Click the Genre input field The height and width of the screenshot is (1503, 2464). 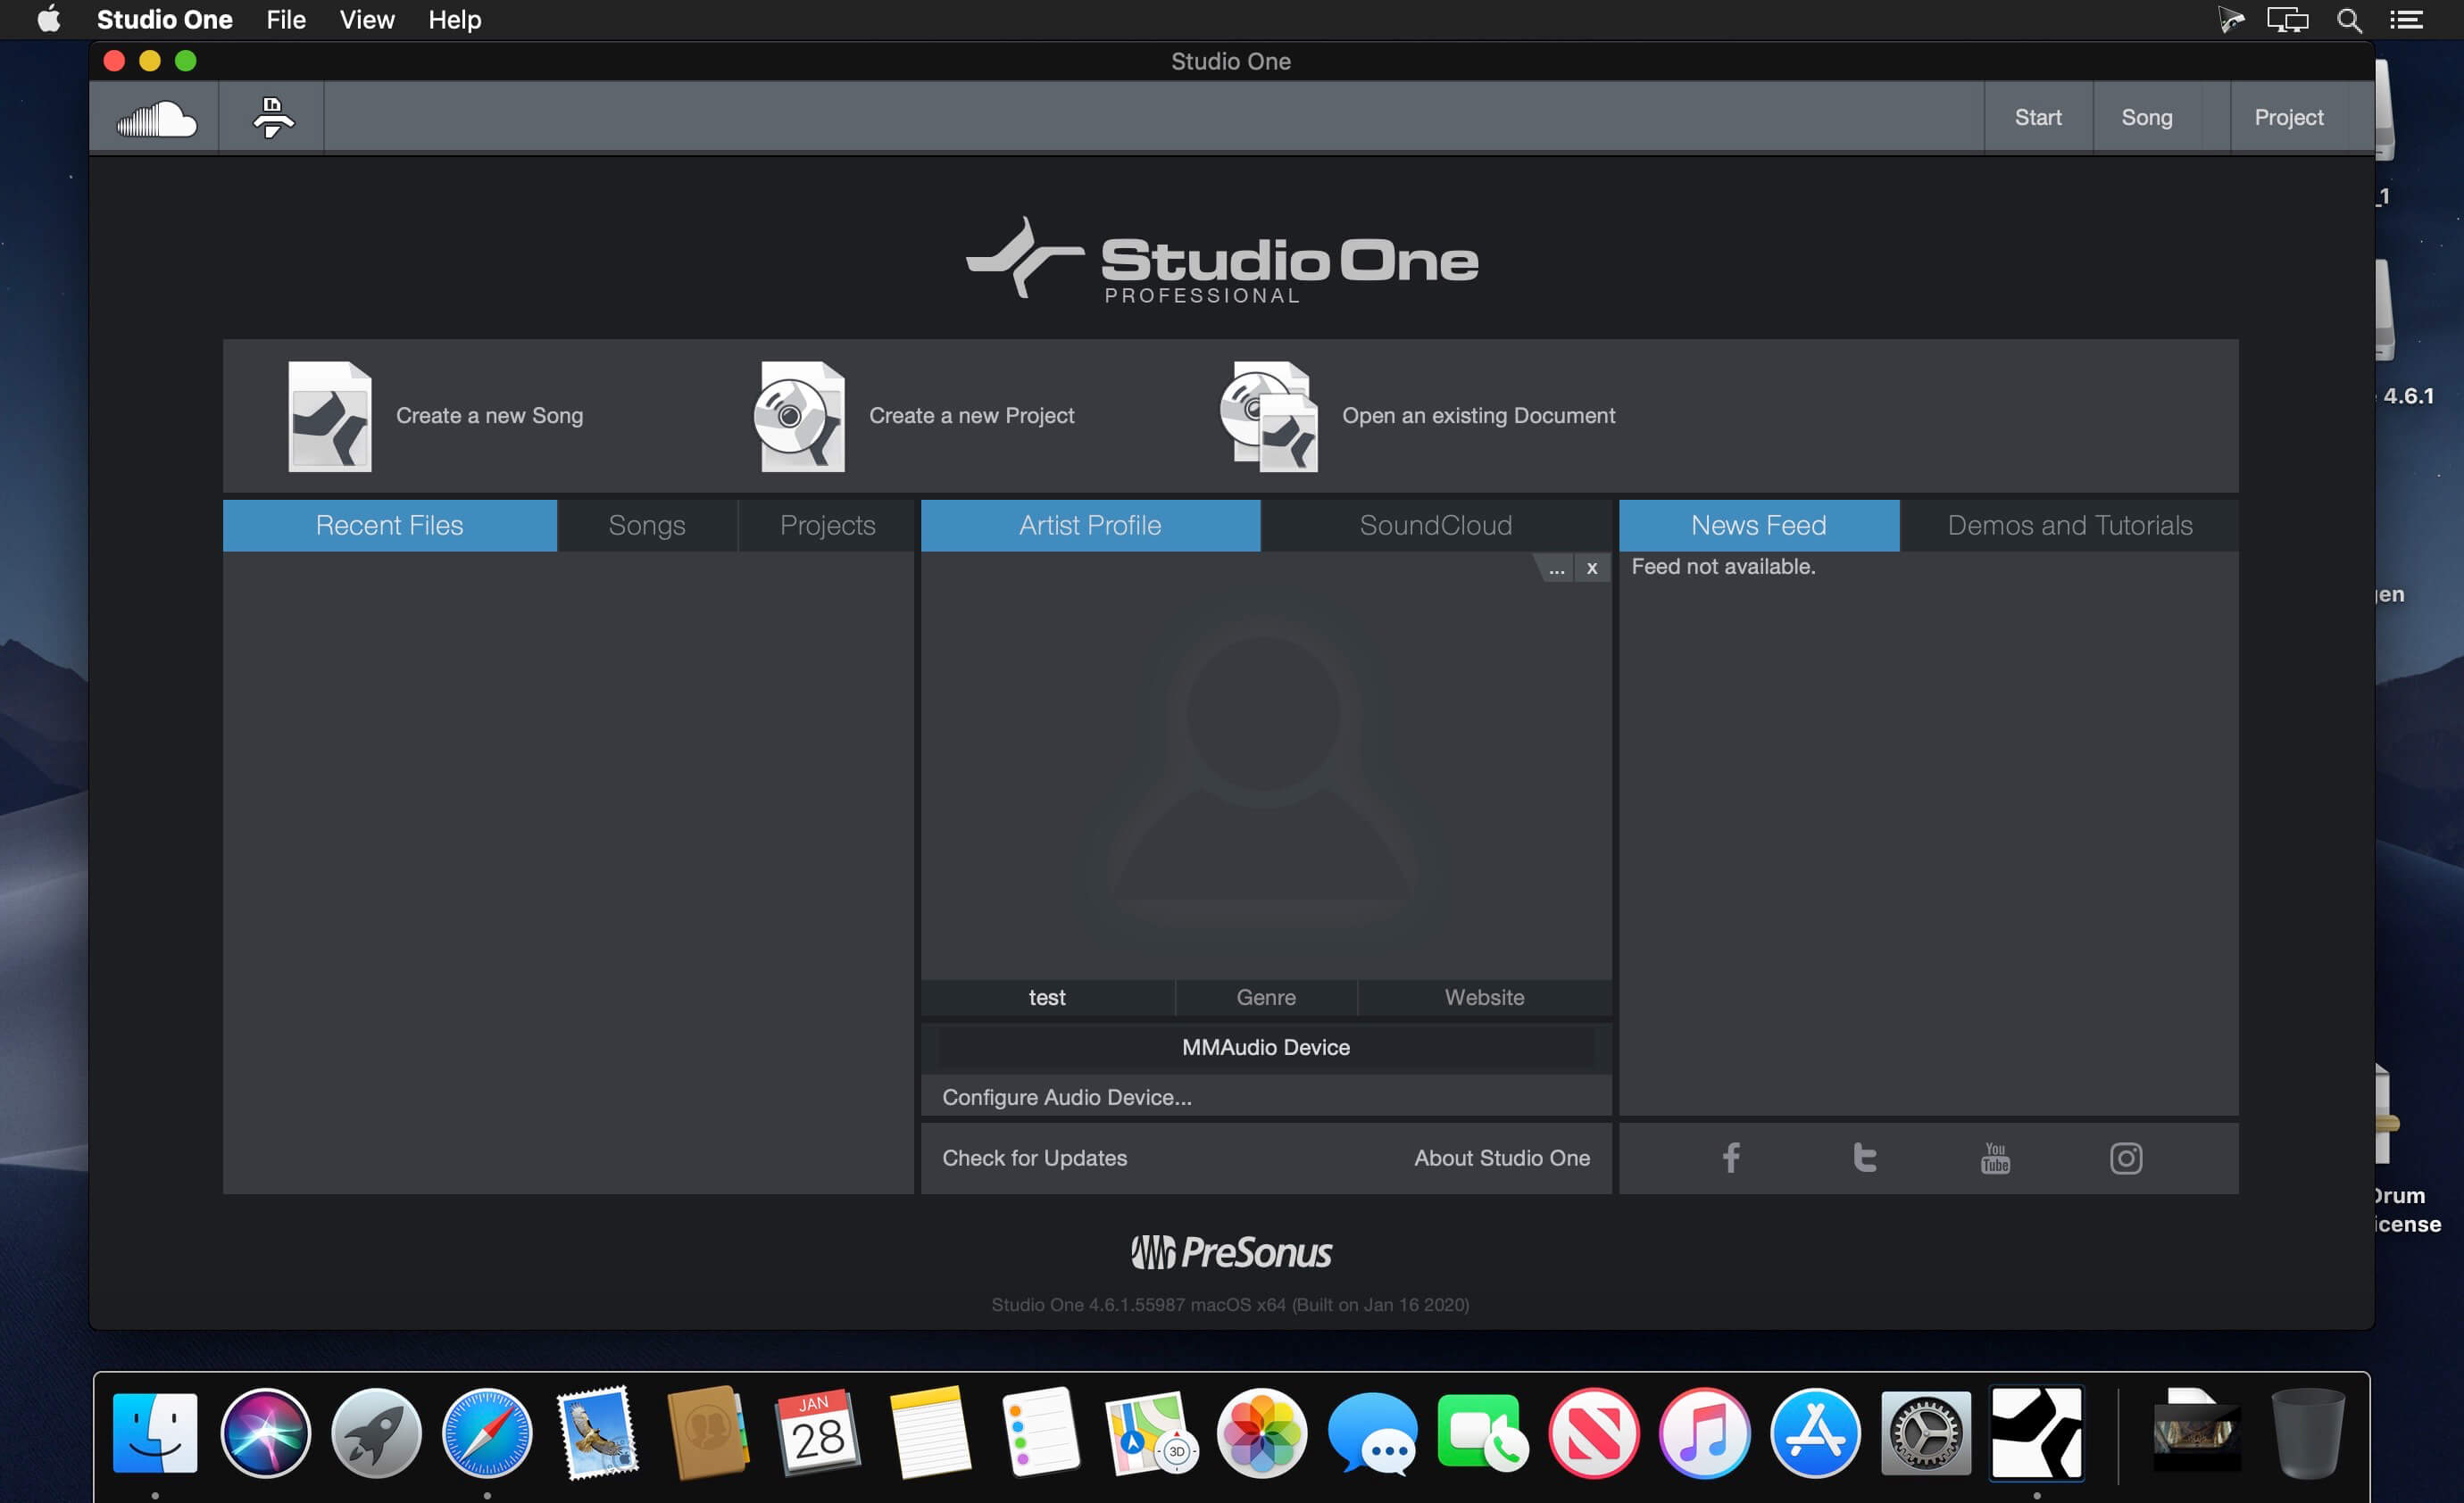[1266, 998]
